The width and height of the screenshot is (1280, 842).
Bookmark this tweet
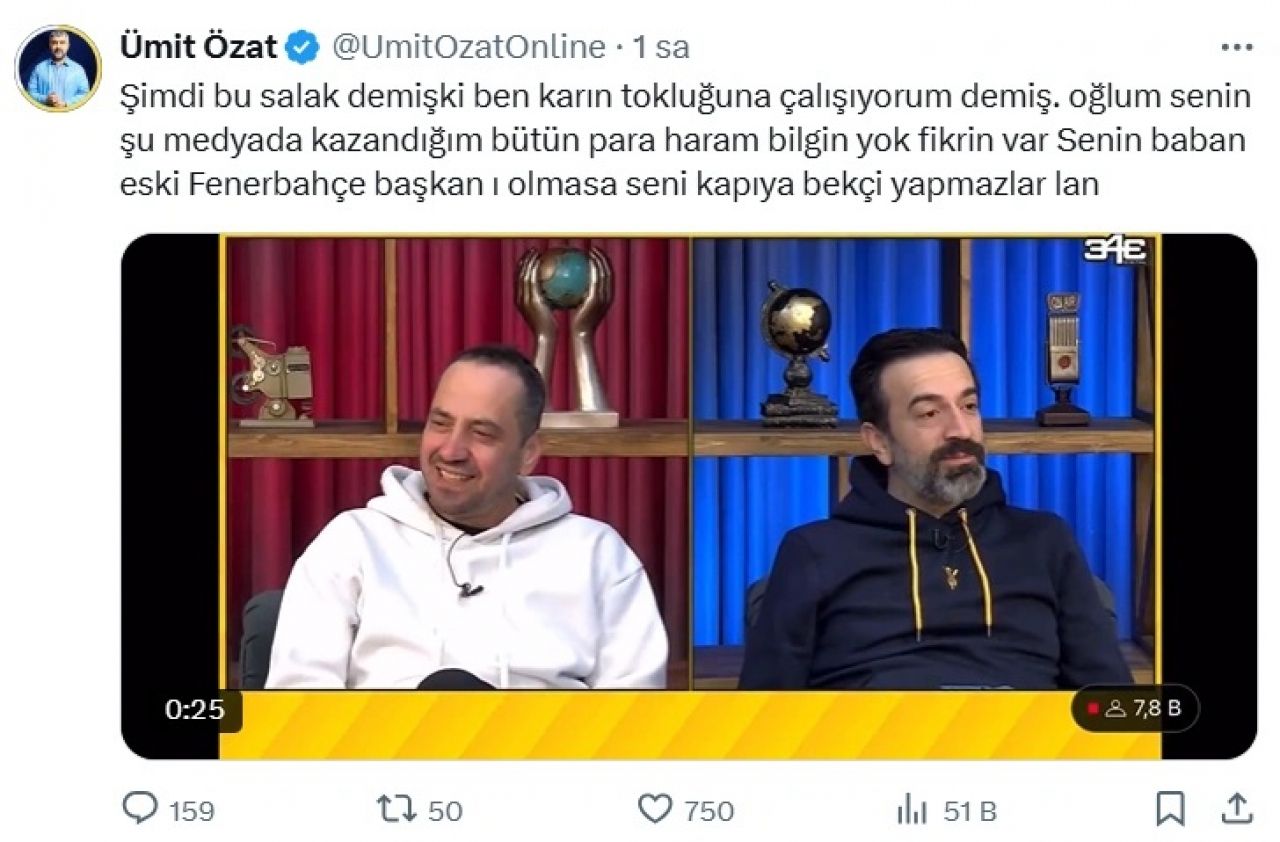coord(1171,808)
